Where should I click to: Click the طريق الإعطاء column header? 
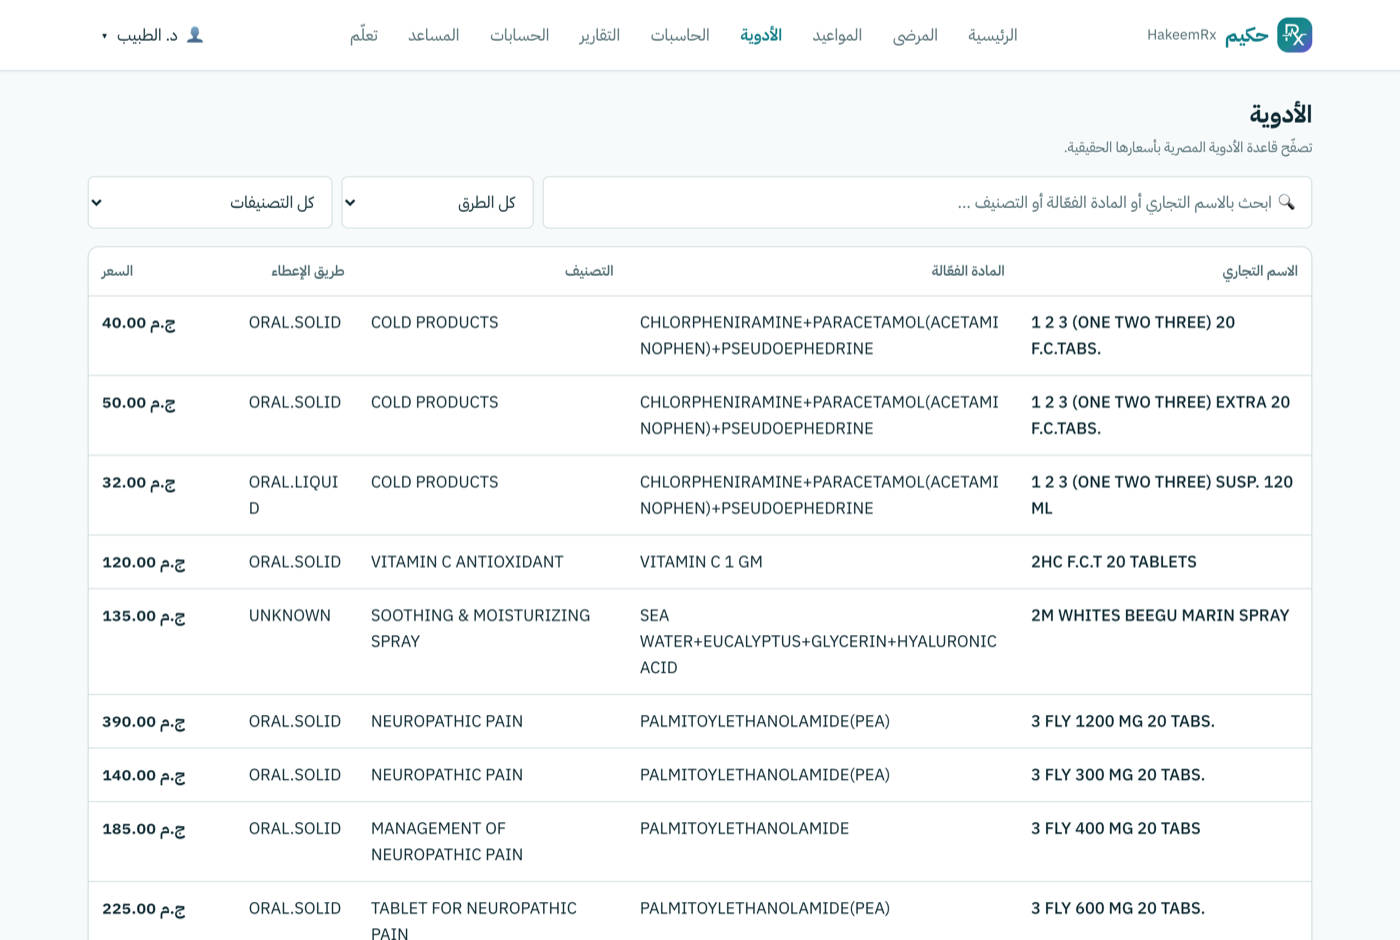307,271
